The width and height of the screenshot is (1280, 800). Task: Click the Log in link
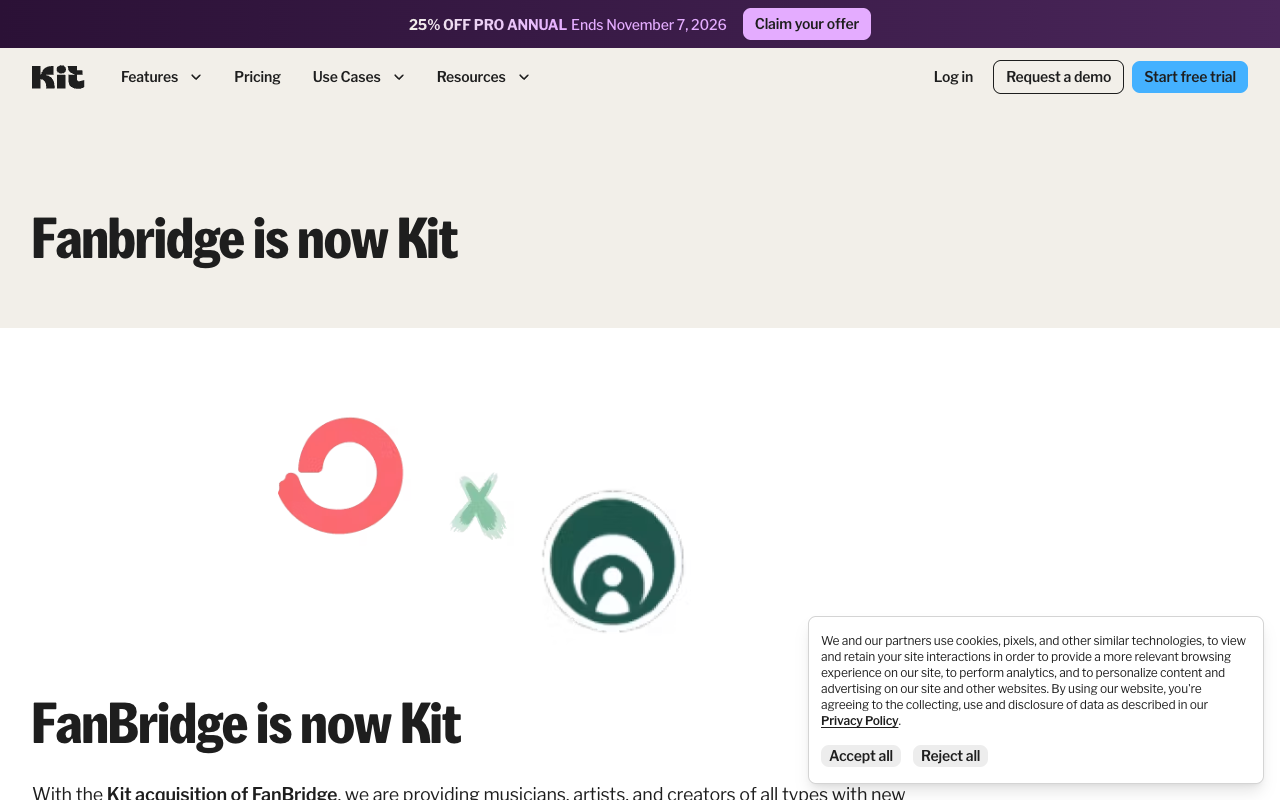953,77
